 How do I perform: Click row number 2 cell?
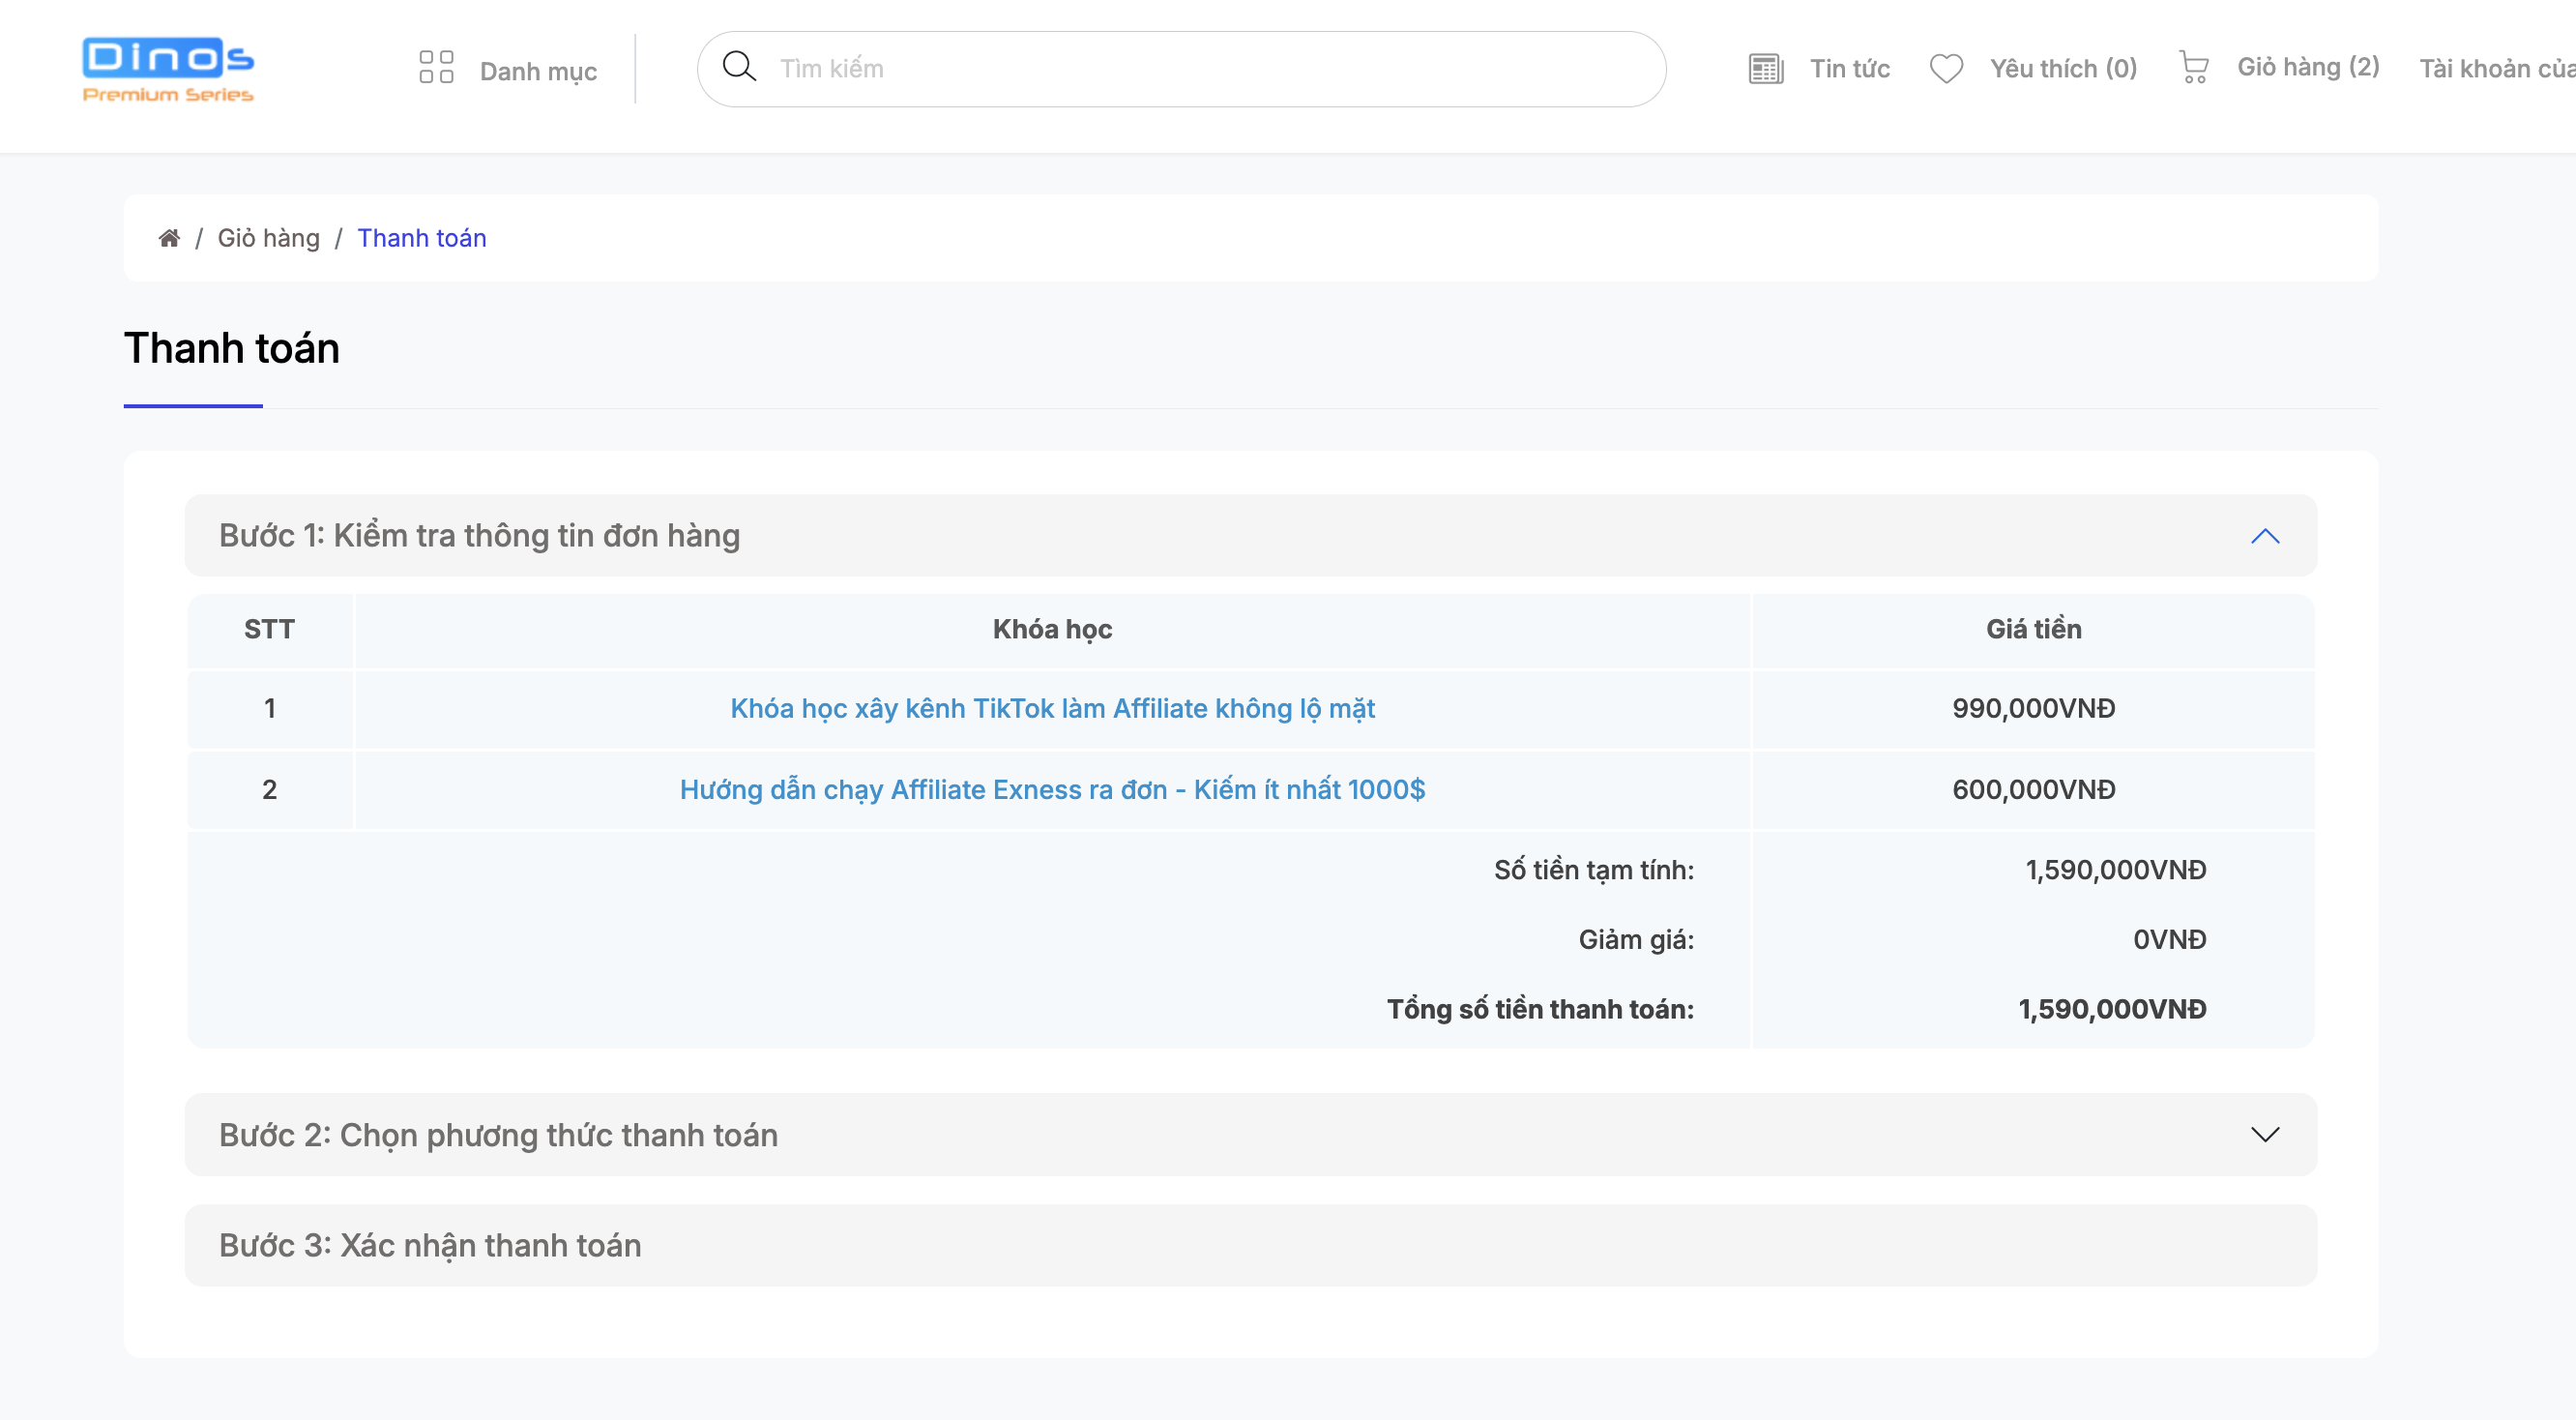click(269, 790)
